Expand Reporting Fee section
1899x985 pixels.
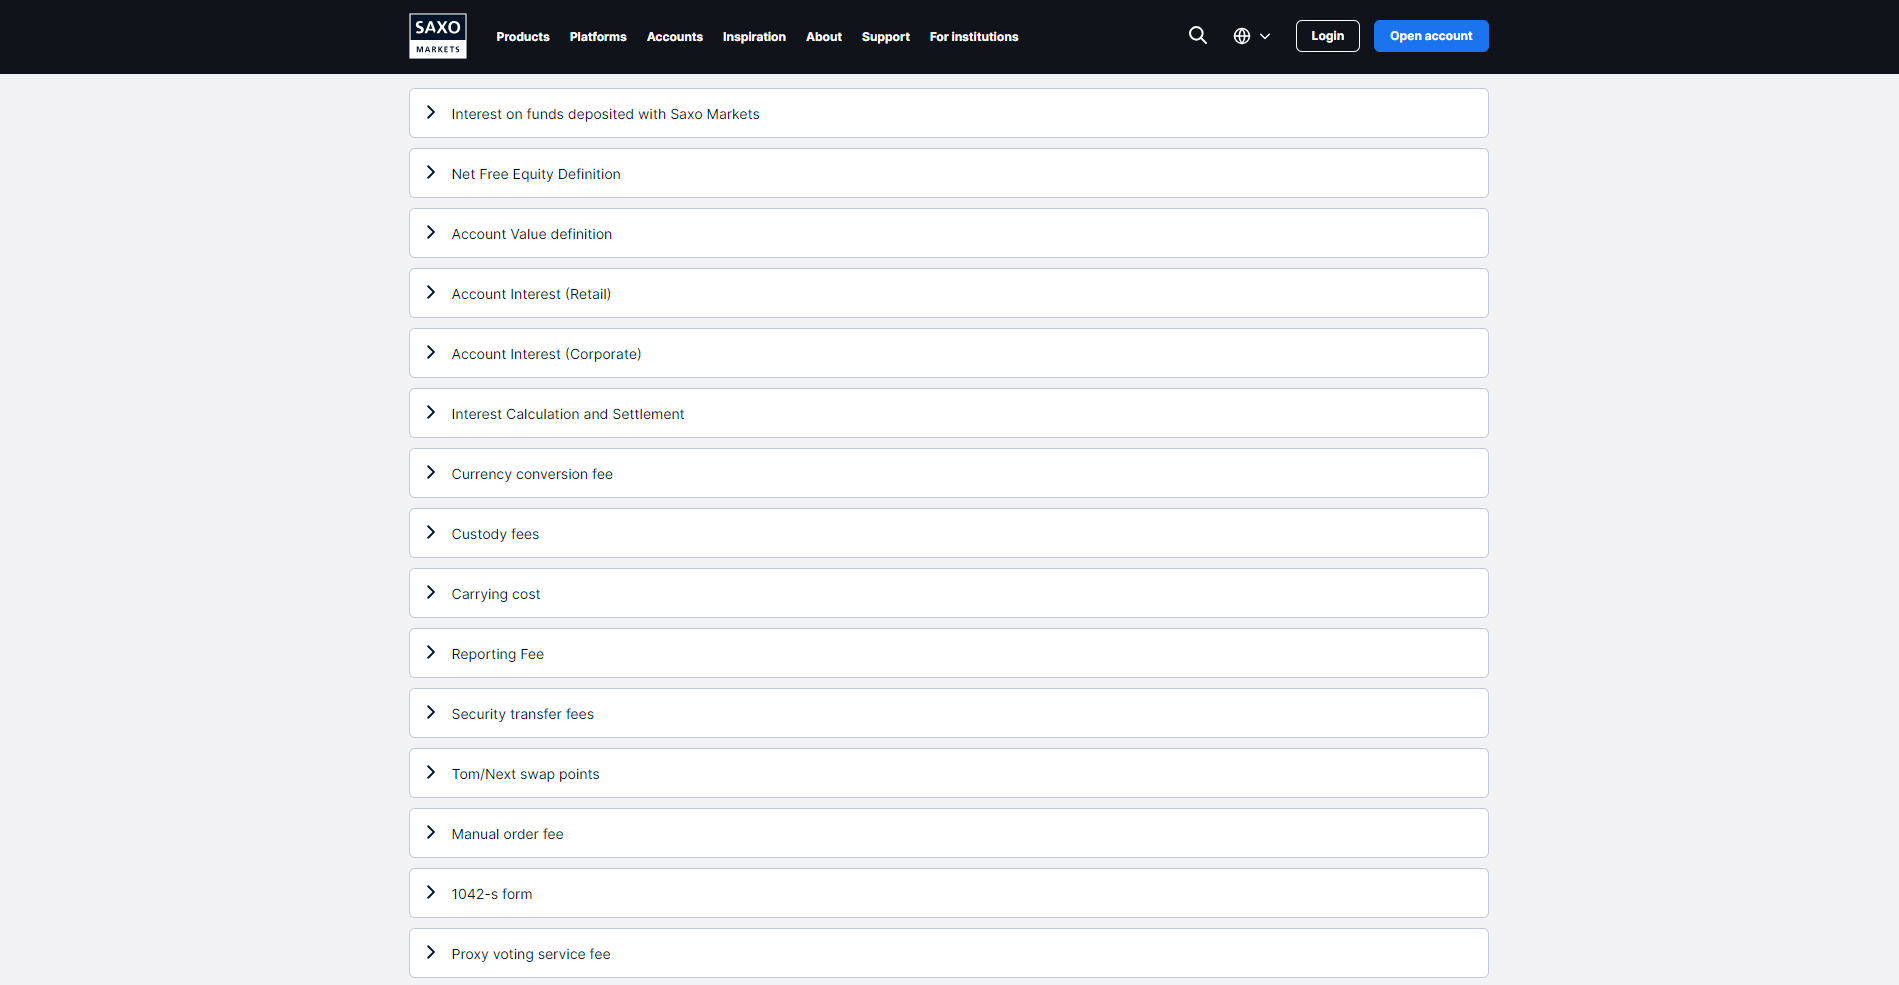coord(948,653)
